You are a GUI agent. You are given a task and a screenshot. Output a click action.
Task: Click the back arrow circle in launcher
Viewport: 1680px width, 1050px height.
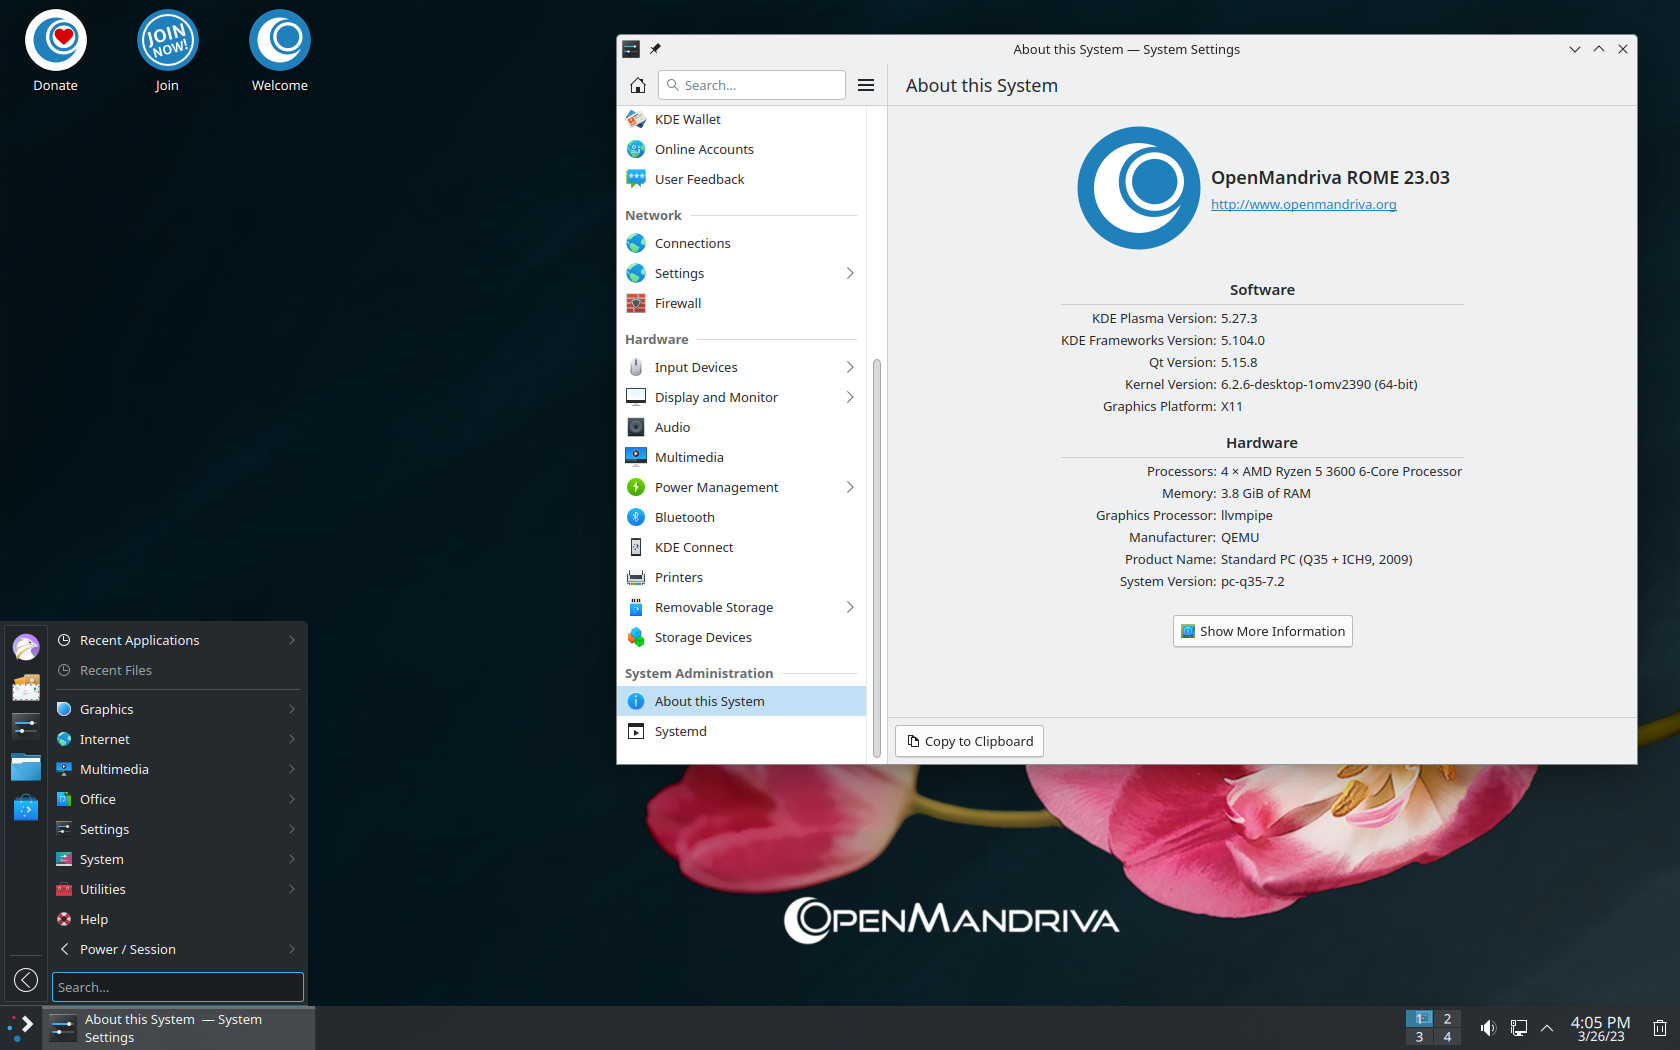[x=26, y=980]
